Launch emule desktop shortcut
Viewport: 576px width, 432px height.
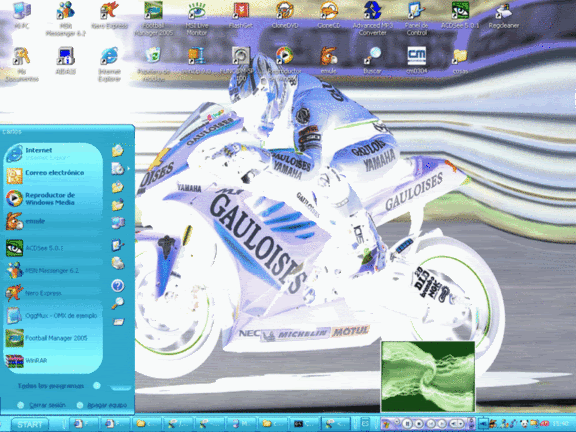tap(328, 61)
